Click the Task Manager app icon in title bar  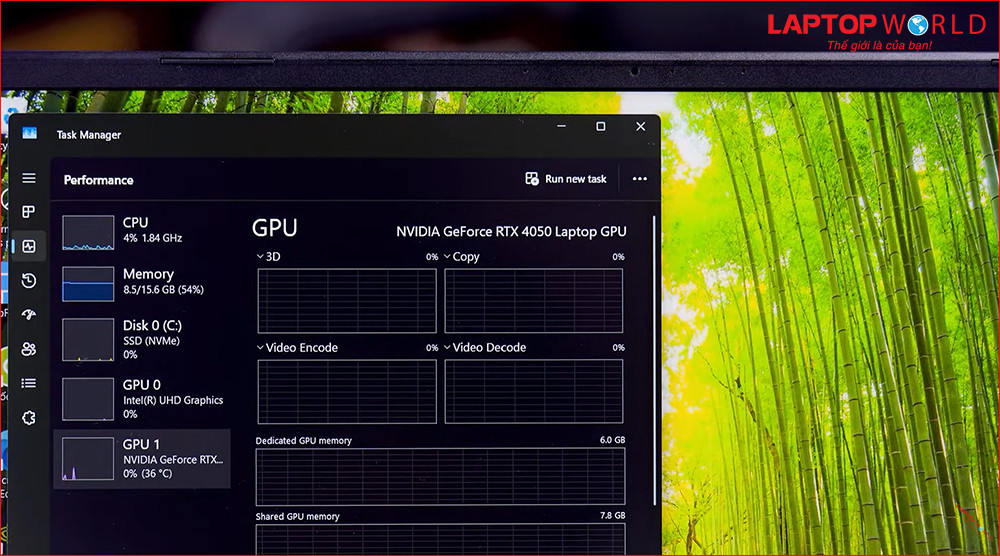tap(30, 134)
